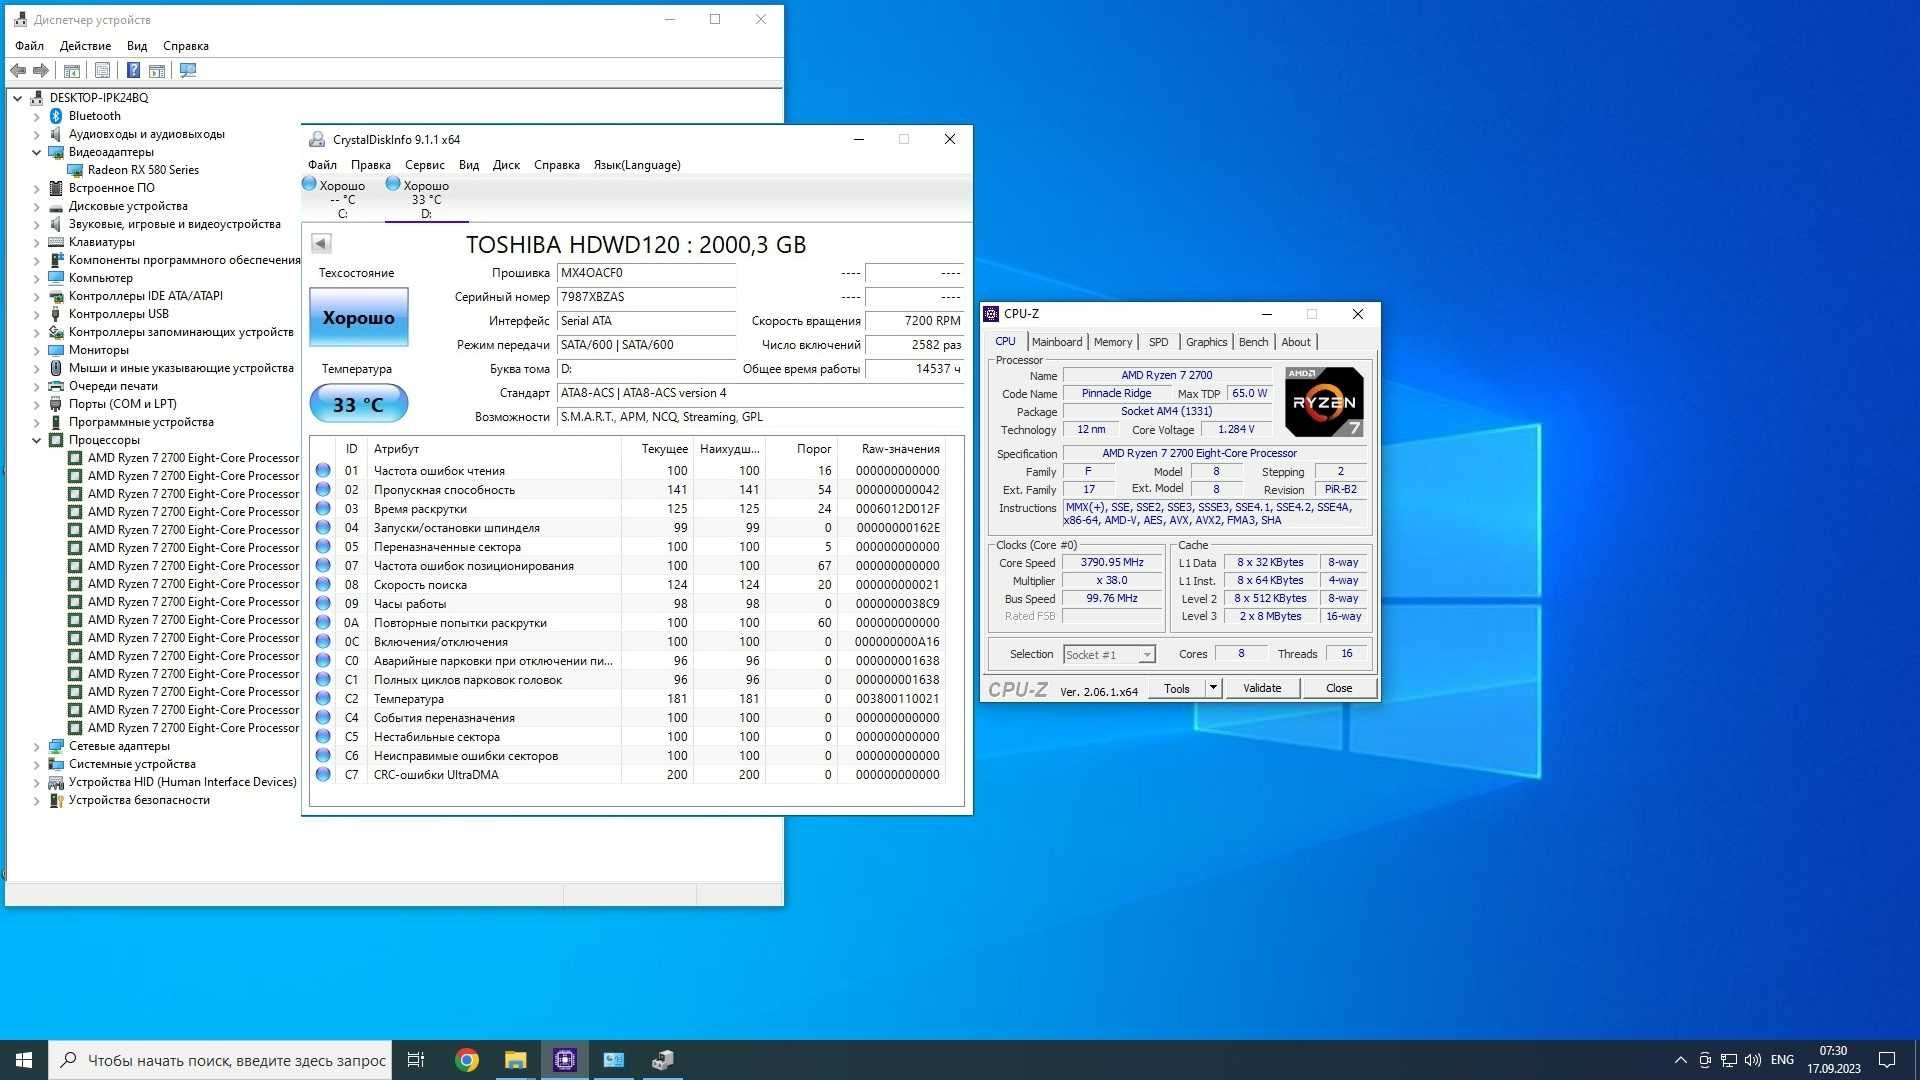Click the Close button in CPU-Z

tap(1339, 688)
